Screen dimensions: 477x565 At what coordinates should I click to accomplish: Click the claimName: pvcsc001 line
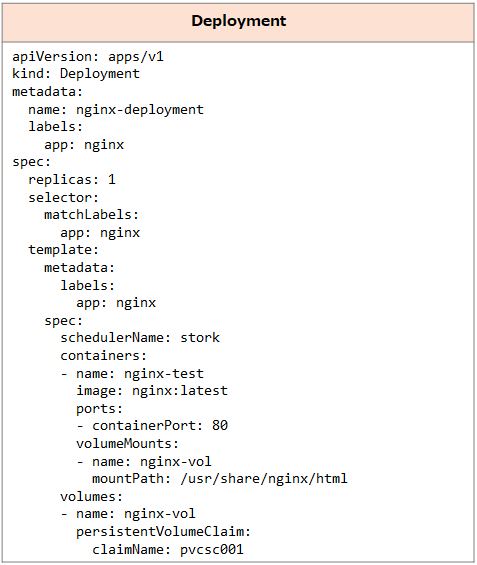168,550
